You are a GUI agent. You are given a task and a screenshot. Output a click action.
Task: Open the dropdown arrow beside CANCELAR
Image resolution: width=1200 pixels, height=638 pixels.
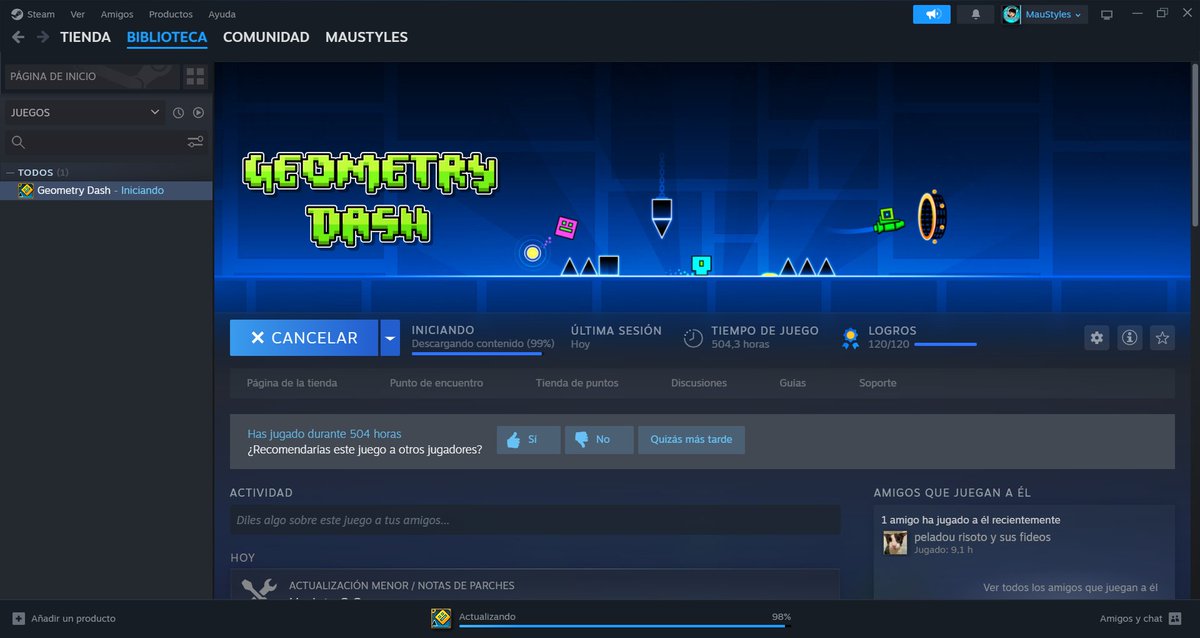390,338
